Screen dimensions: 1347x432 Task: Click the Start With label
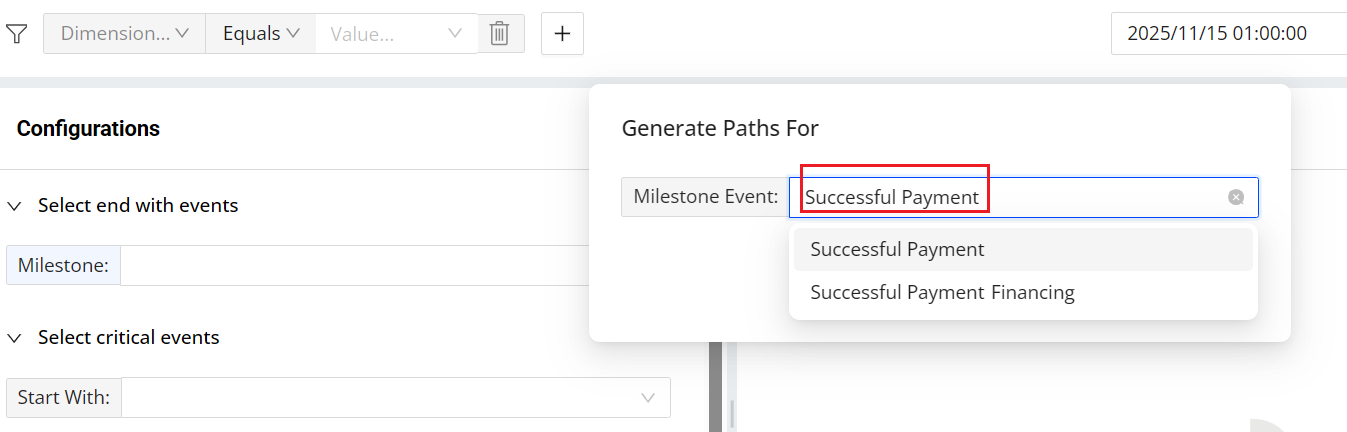(x=63, y=398)
